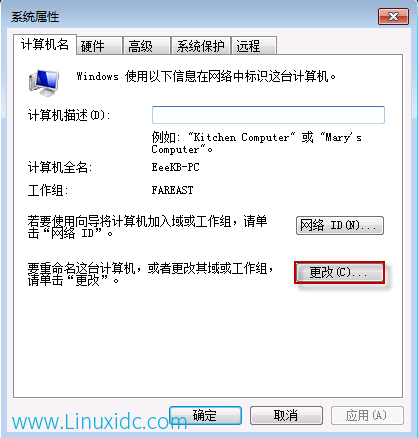418x438 pixels.
Task: Click the 工作组 label
Action: pyautogui.click(x=48, y=191)
